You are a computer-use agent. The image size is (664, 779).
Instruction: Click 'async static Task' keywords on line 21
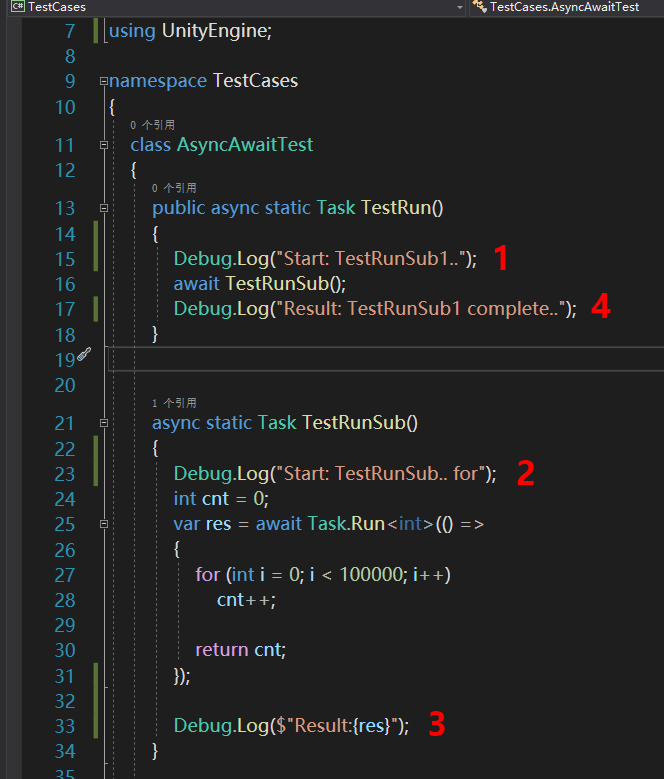pyautogui.click(x=224, y=423)
